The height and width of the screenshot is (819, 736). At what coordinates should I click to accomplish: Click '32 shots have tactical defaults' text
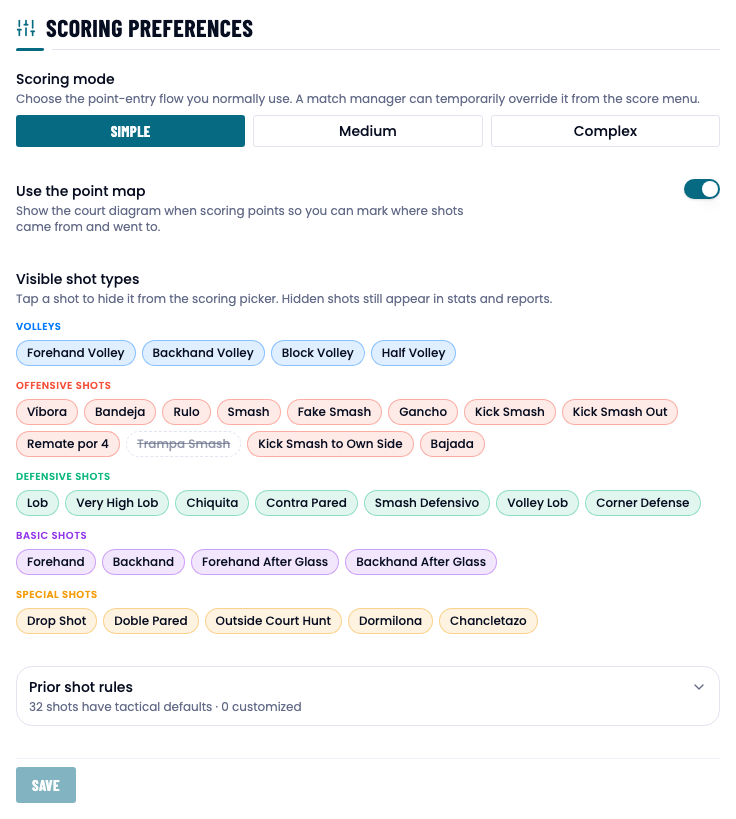[121, 707]
